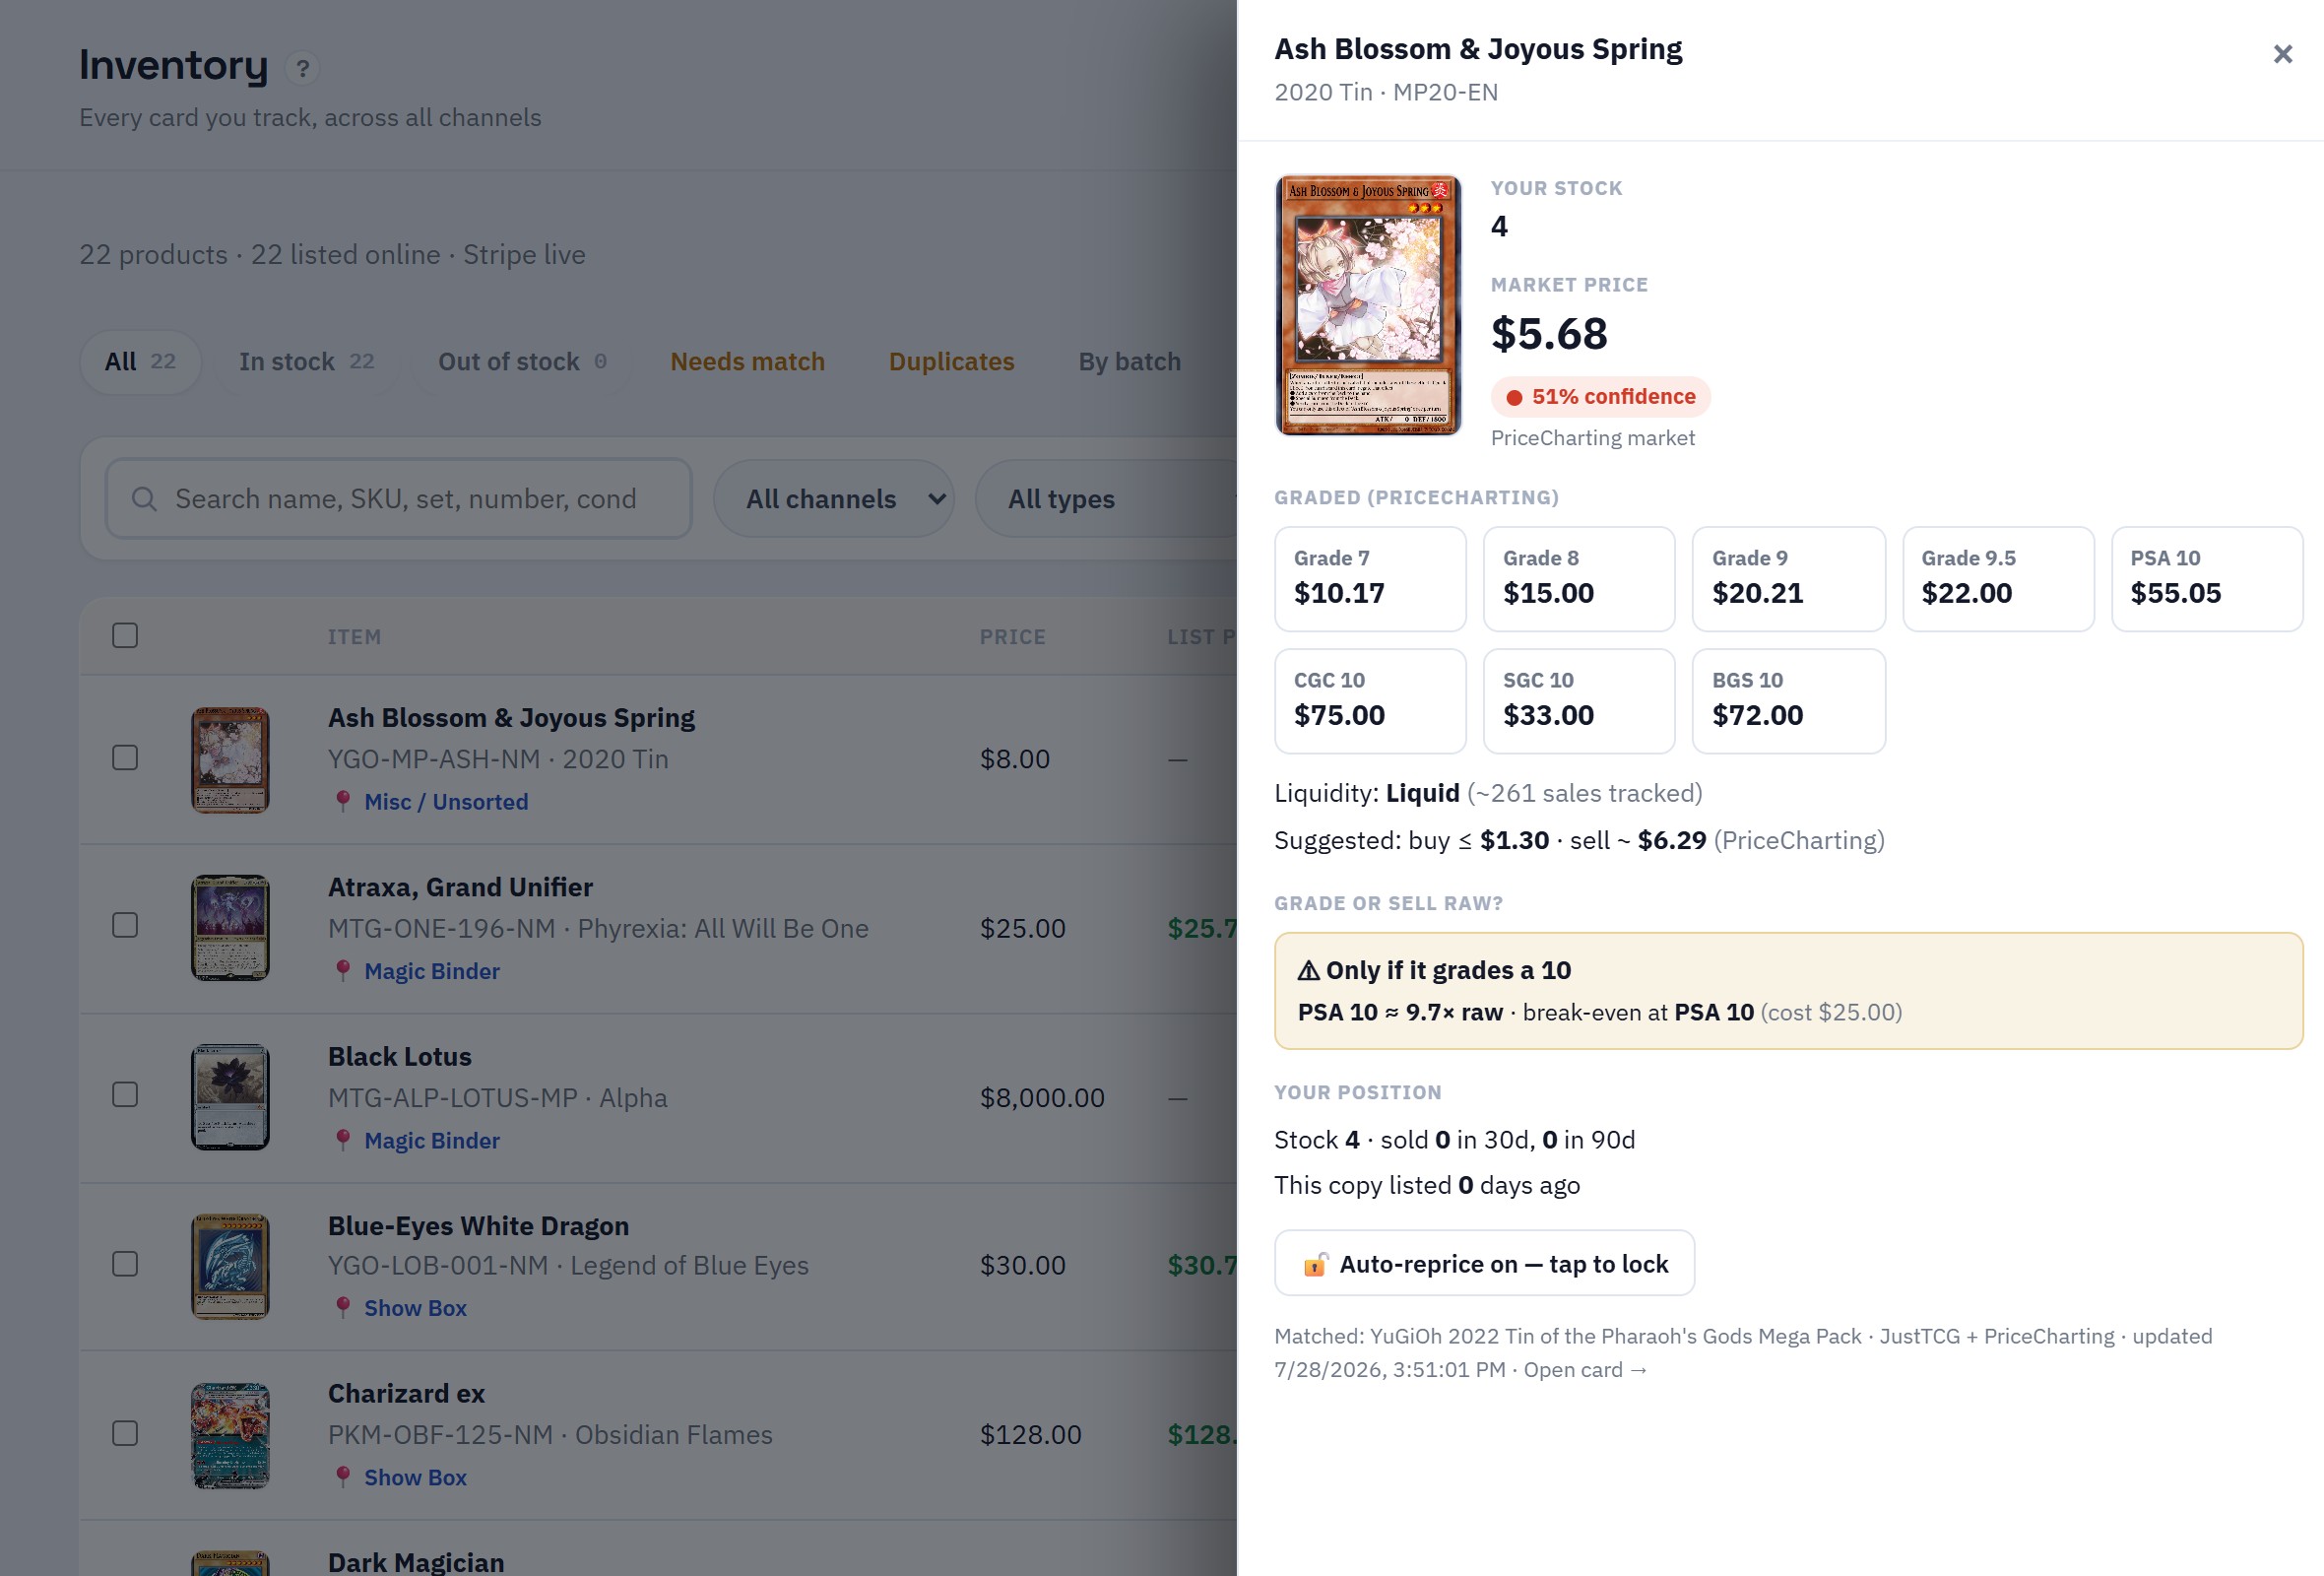Select the CGC 10 $75.00 price card
2324x1576 pixels.
[x=1370, y=701]
